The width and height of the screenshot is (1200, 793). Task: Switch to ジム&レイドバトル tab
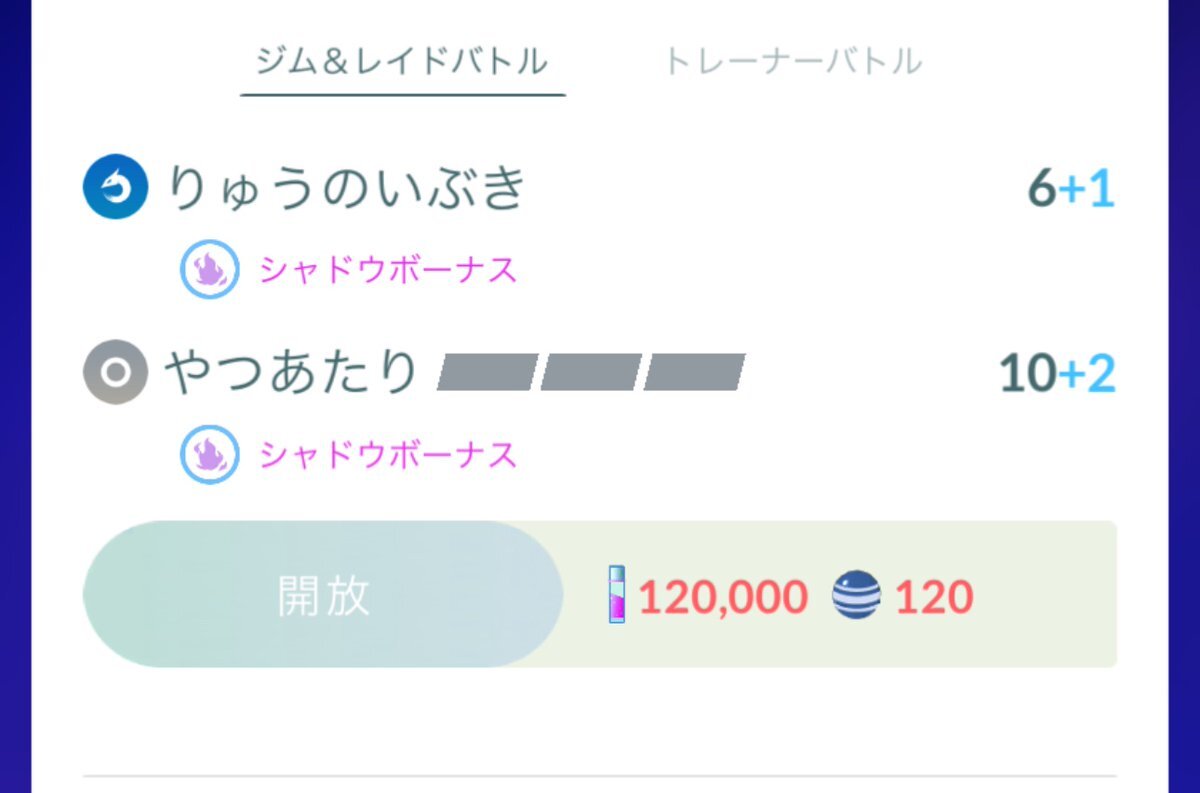point(403,62)
